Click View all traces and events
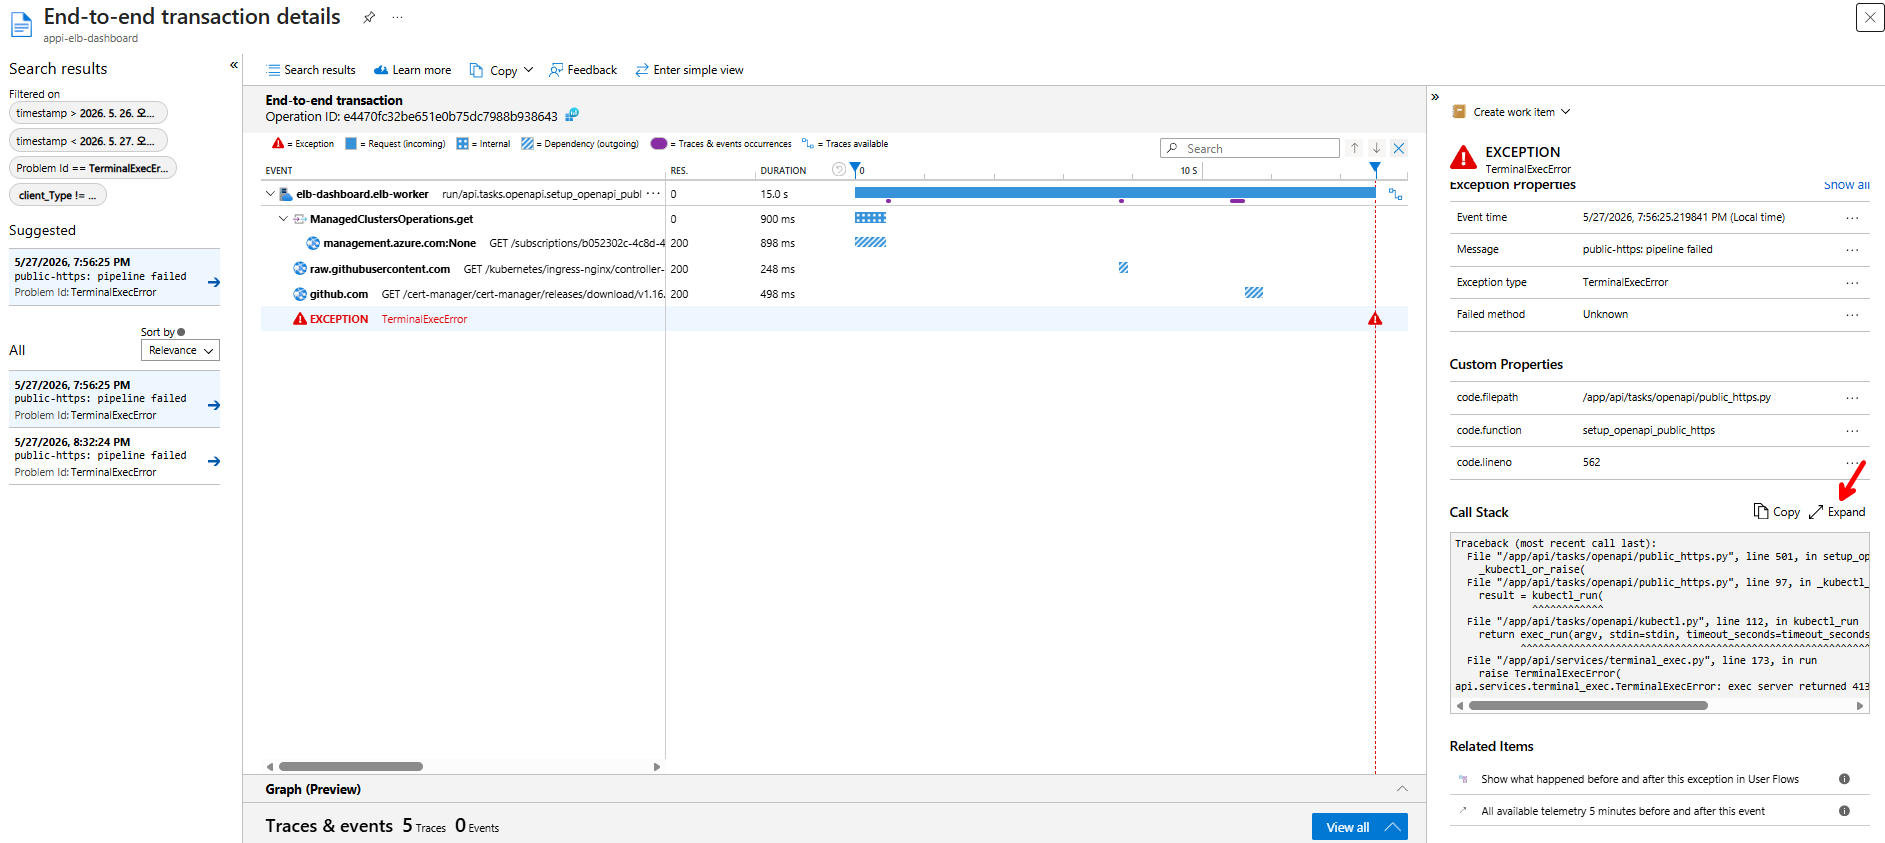1885x843 pixels. [x=1359, y=827]
